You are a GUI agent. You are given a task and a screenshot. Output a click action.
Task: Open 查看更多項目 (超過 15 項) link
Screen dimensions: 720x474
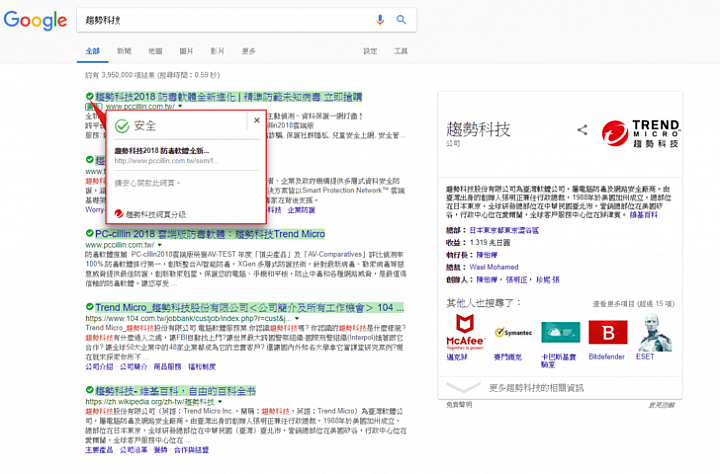(x=634, y=304)
